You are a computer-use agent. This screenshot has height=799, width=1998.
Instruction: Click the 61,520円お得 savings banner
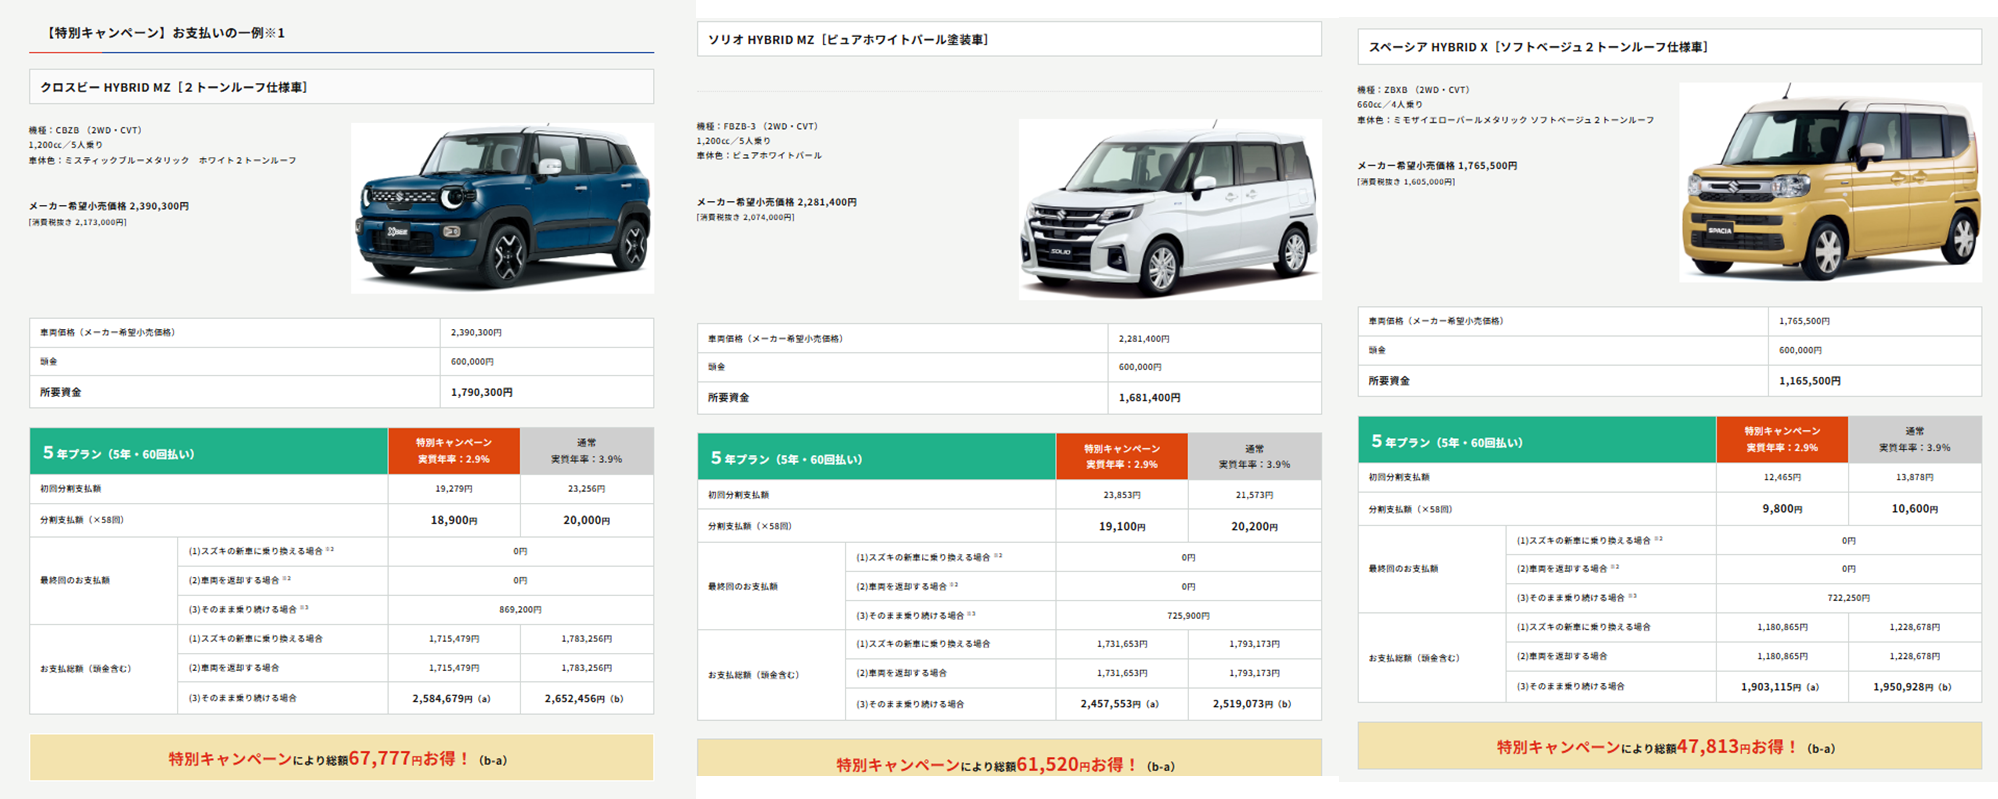1008,762
